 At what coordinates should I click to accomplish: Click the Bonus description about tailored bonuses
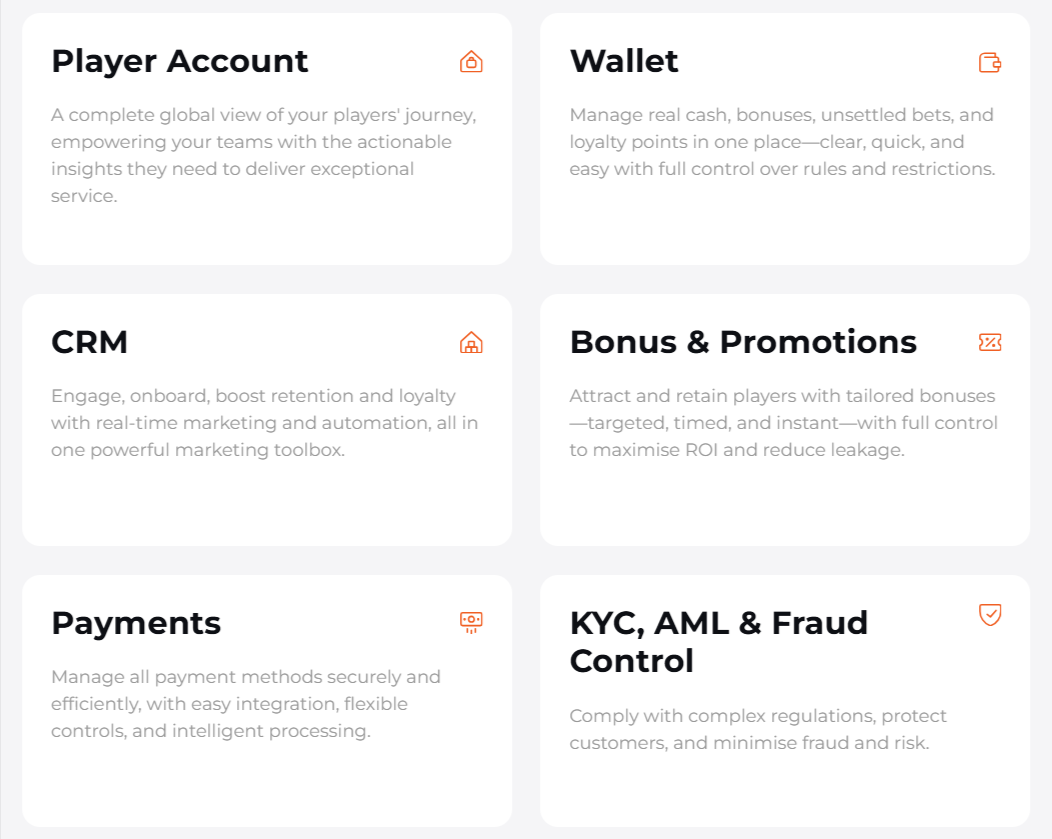(x=783, y=423)
